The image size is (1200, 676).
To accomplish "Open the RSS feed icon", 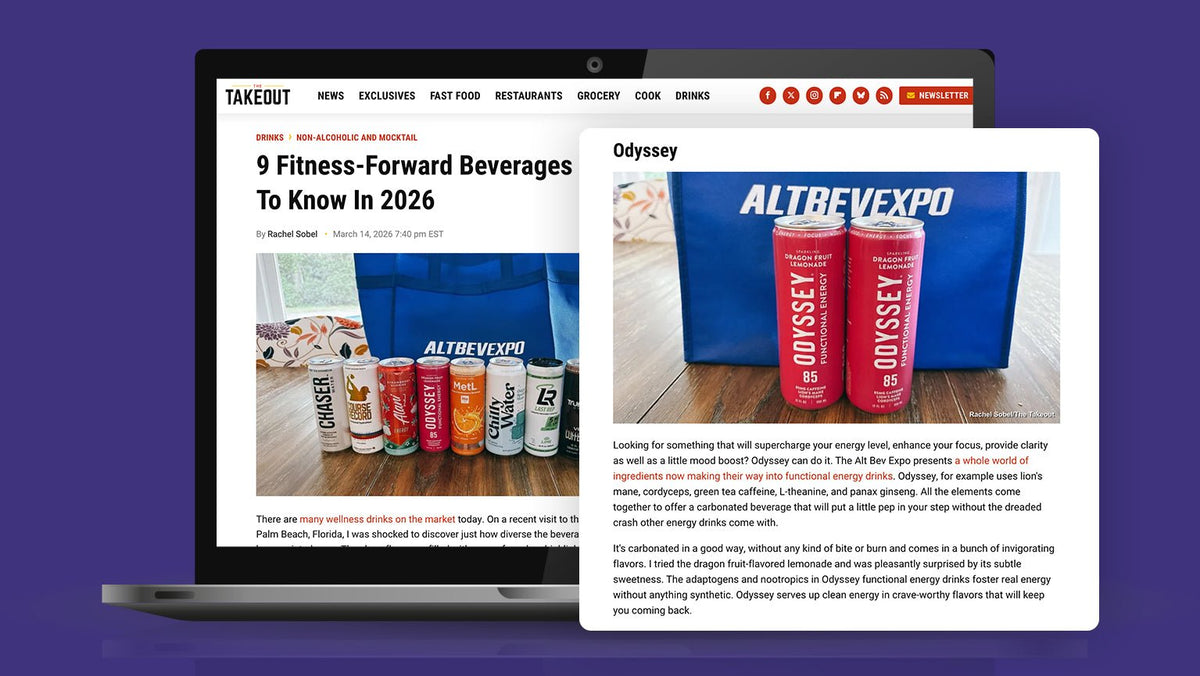I will 884,95.
